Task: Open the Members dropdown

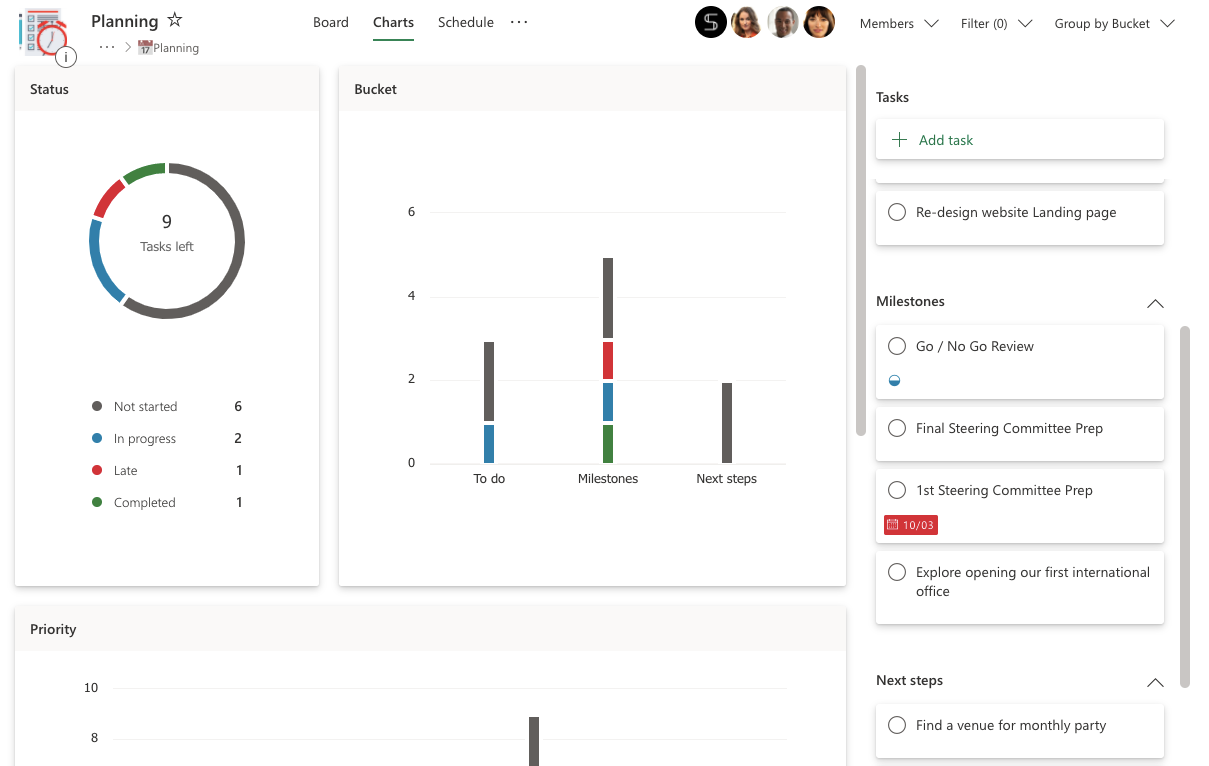Action: click(899, 23)
